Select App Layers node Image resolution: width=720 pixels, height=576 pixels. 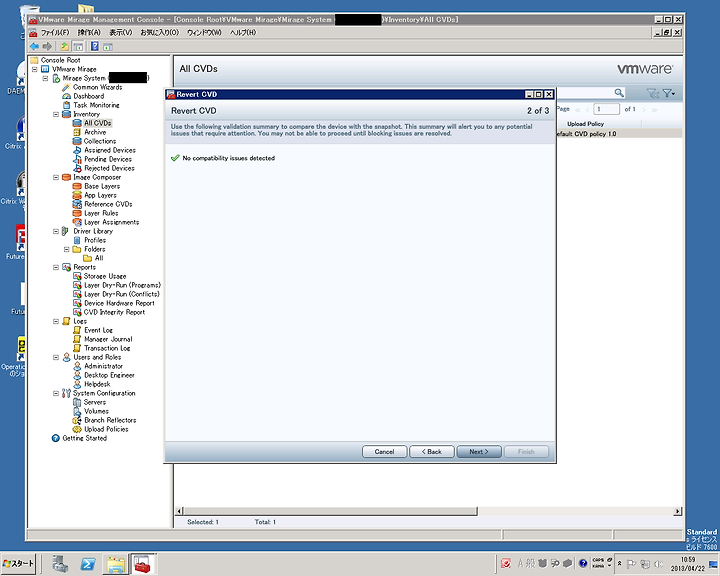[100, 195]
